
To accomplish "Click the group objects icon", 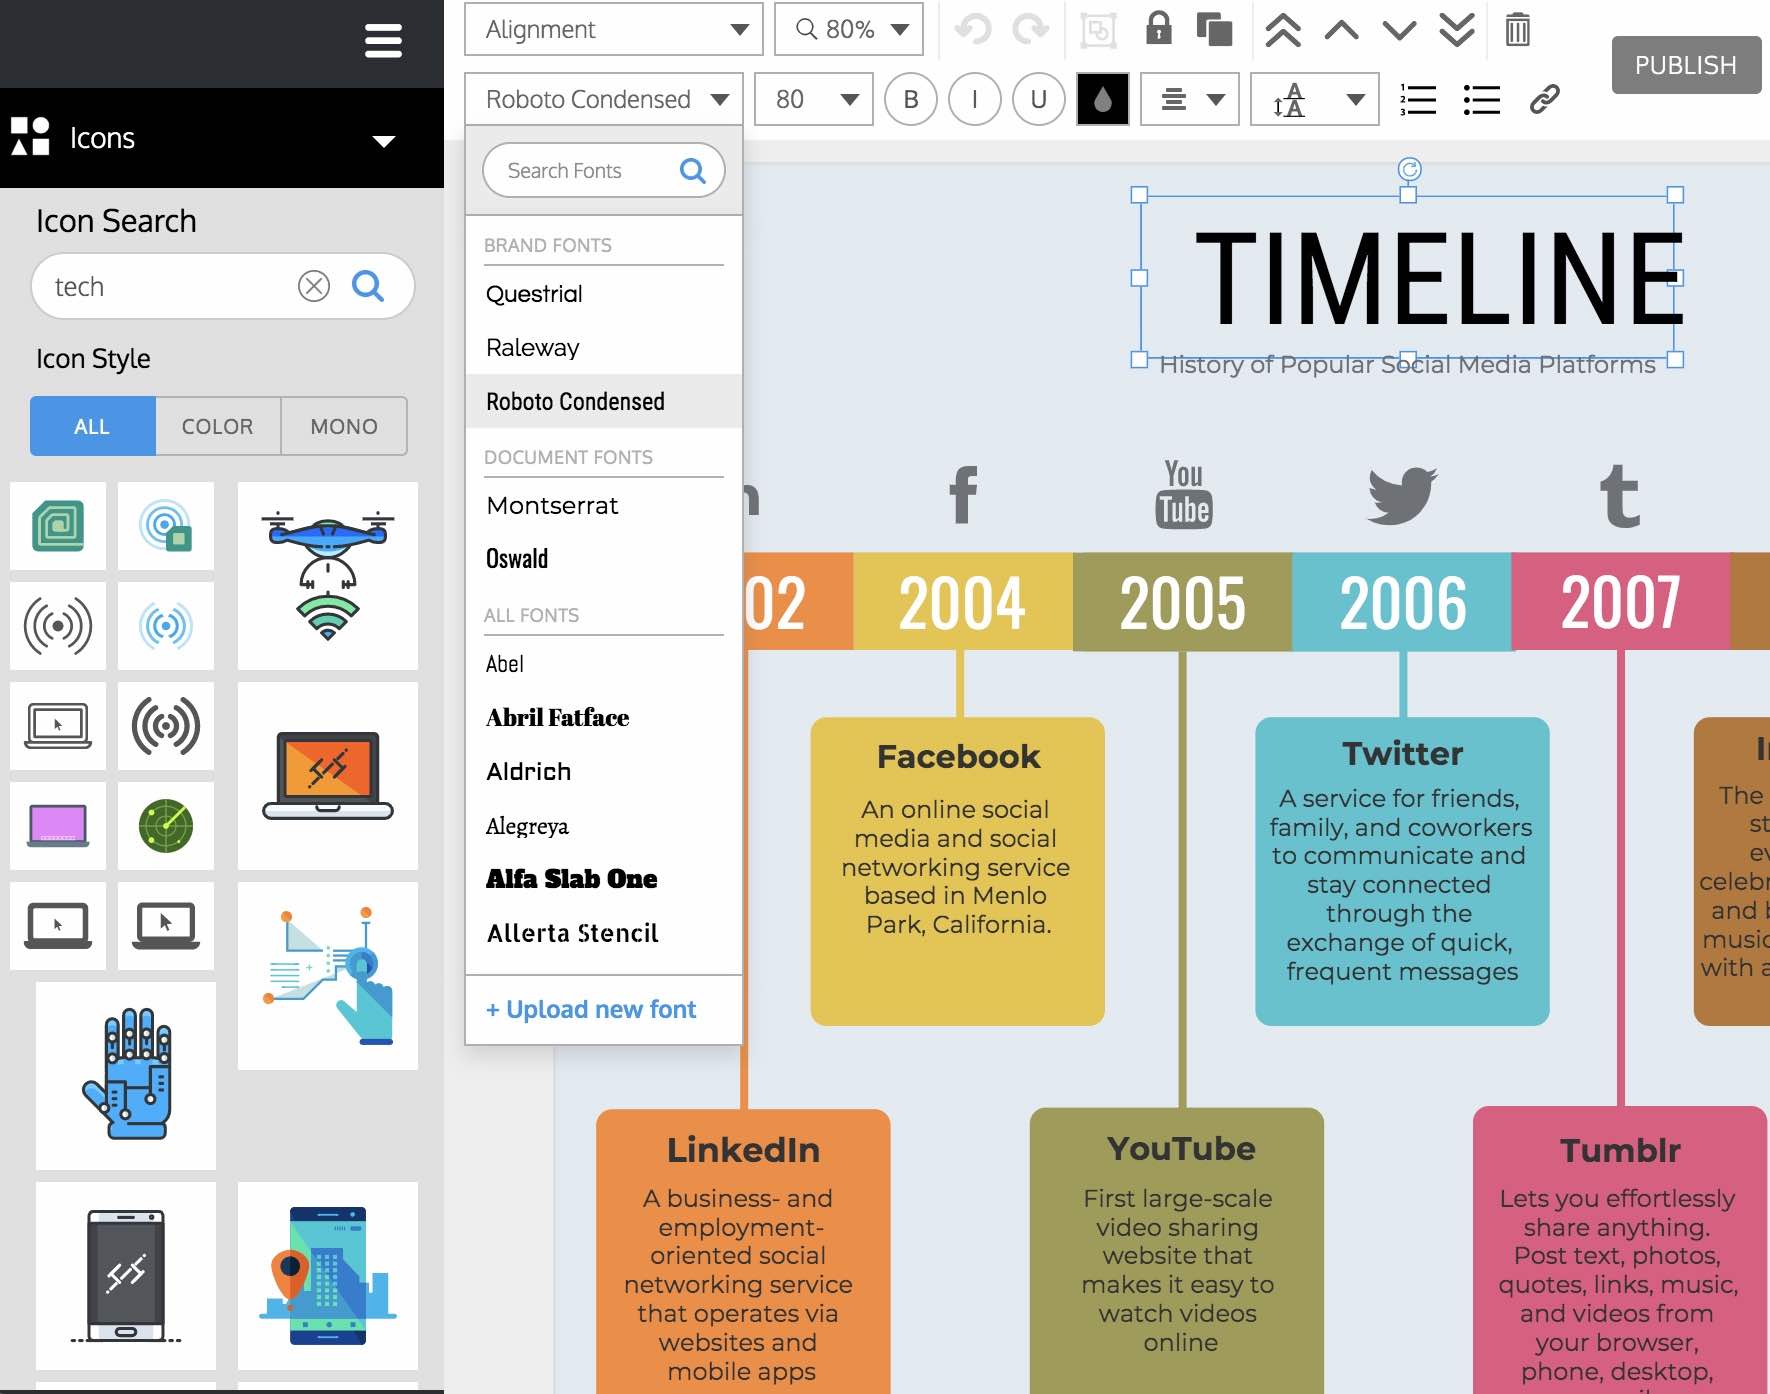I will pyautogui.click(x=1098, y=30).
